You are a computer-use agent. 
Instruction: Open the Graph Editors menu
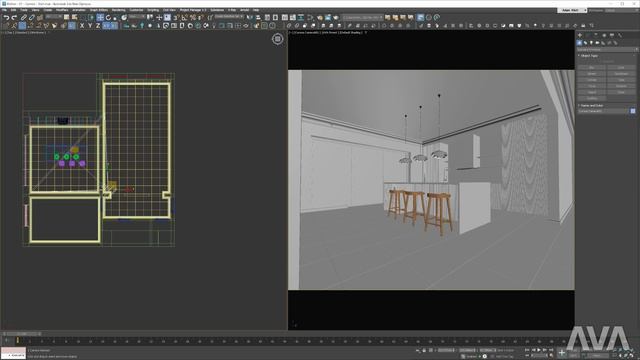99,10
